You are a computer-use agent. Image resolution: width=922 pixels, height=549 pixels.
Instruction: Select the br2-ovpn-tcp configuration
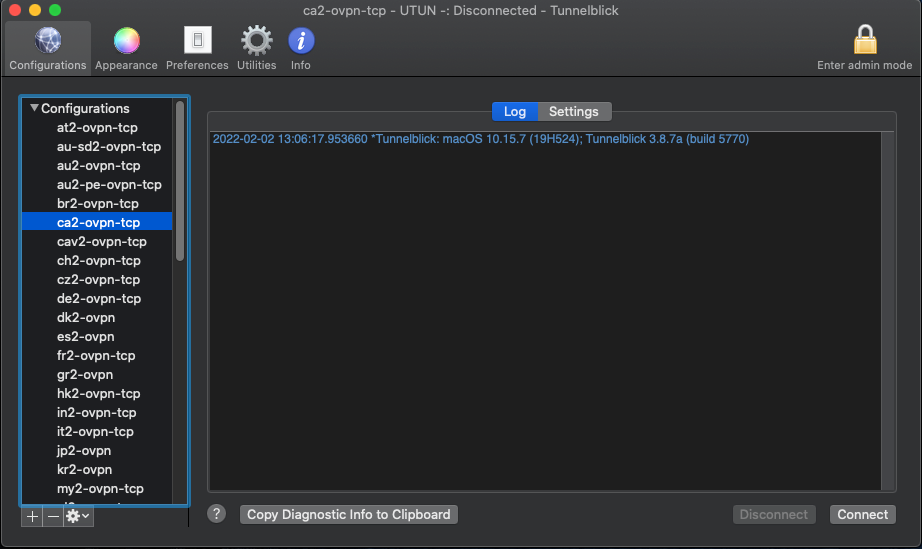pos(97,203)
